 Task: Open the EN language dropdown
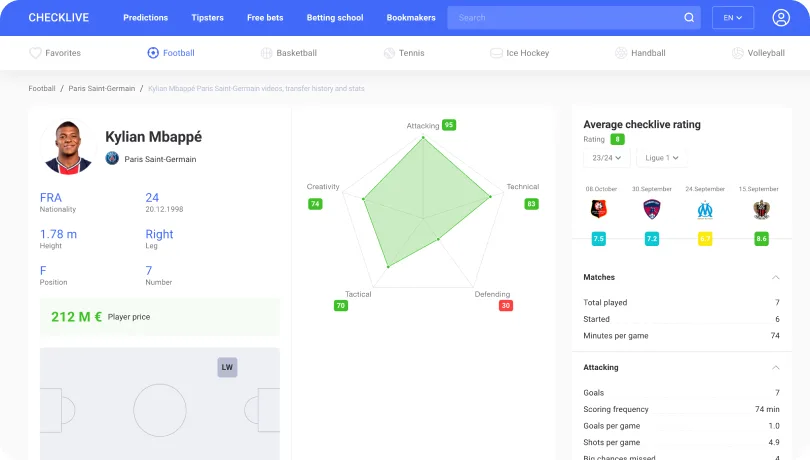733,18
